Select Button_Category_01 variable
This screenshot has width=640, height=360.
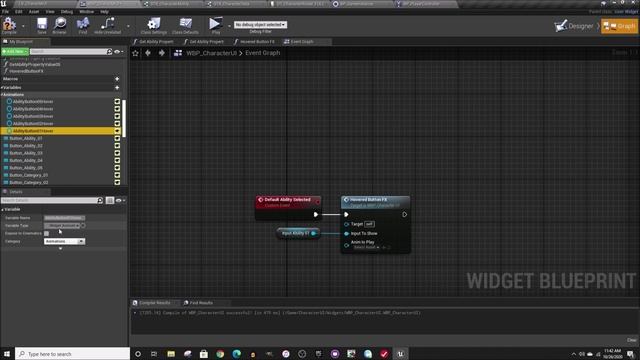pos(29,175)
